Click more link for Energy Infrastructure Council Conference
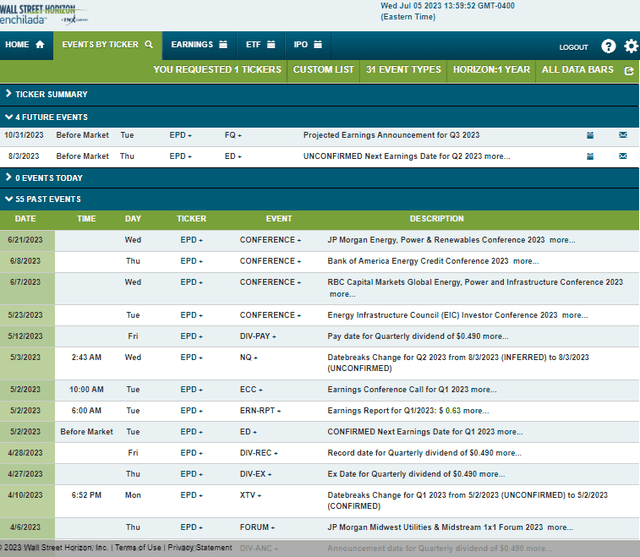Screen dimensions: 640x557 click(575, 315)
